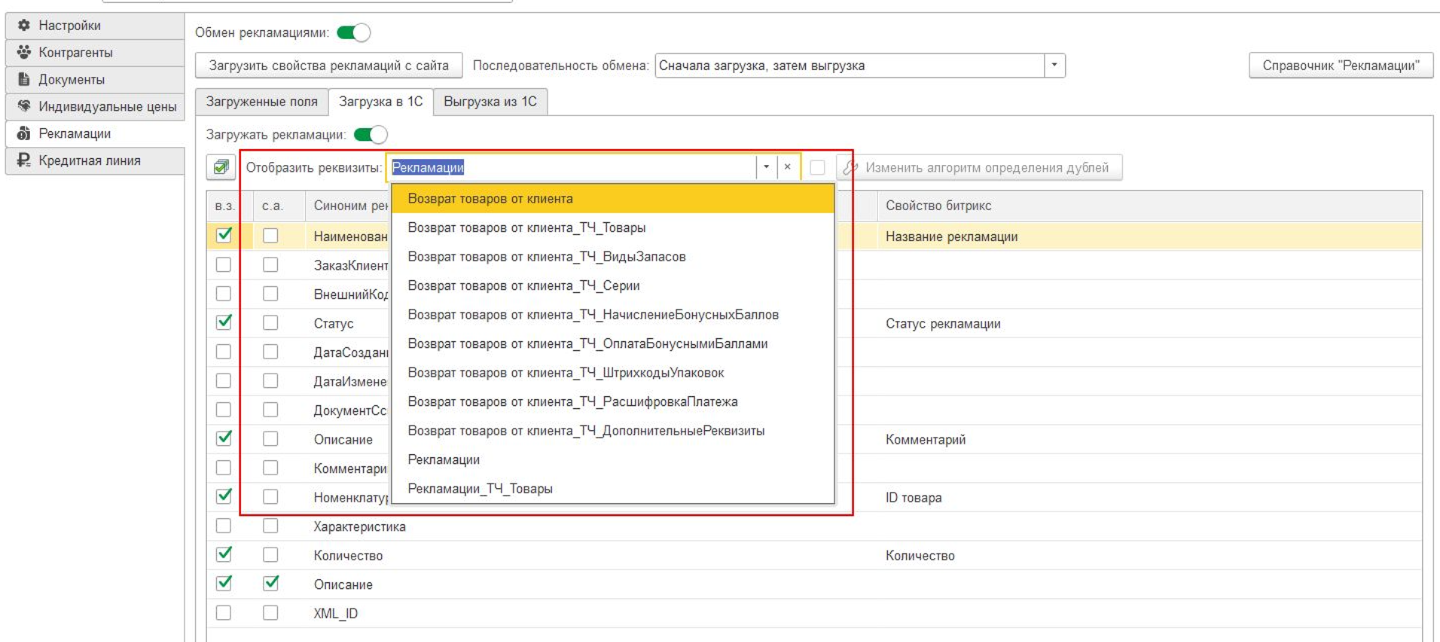Collapse the Отобразить реквизиты dropdown arrow

(766, 168)
